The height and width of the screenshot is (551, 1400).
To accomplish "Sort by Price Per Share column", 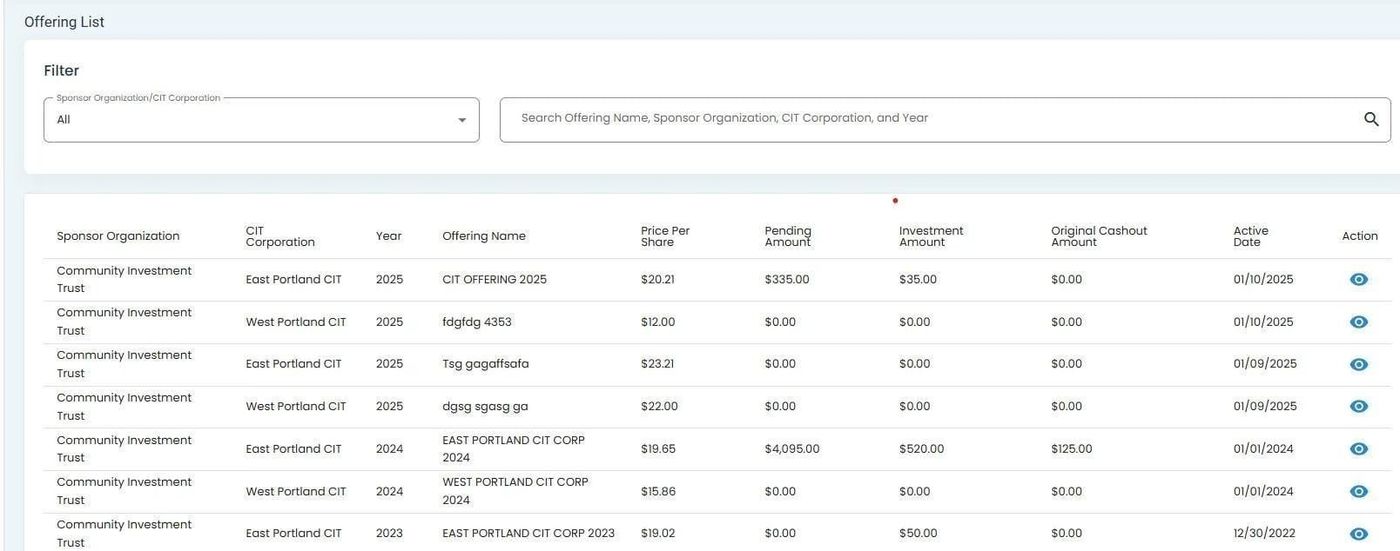I will click(x=665, y=236).
